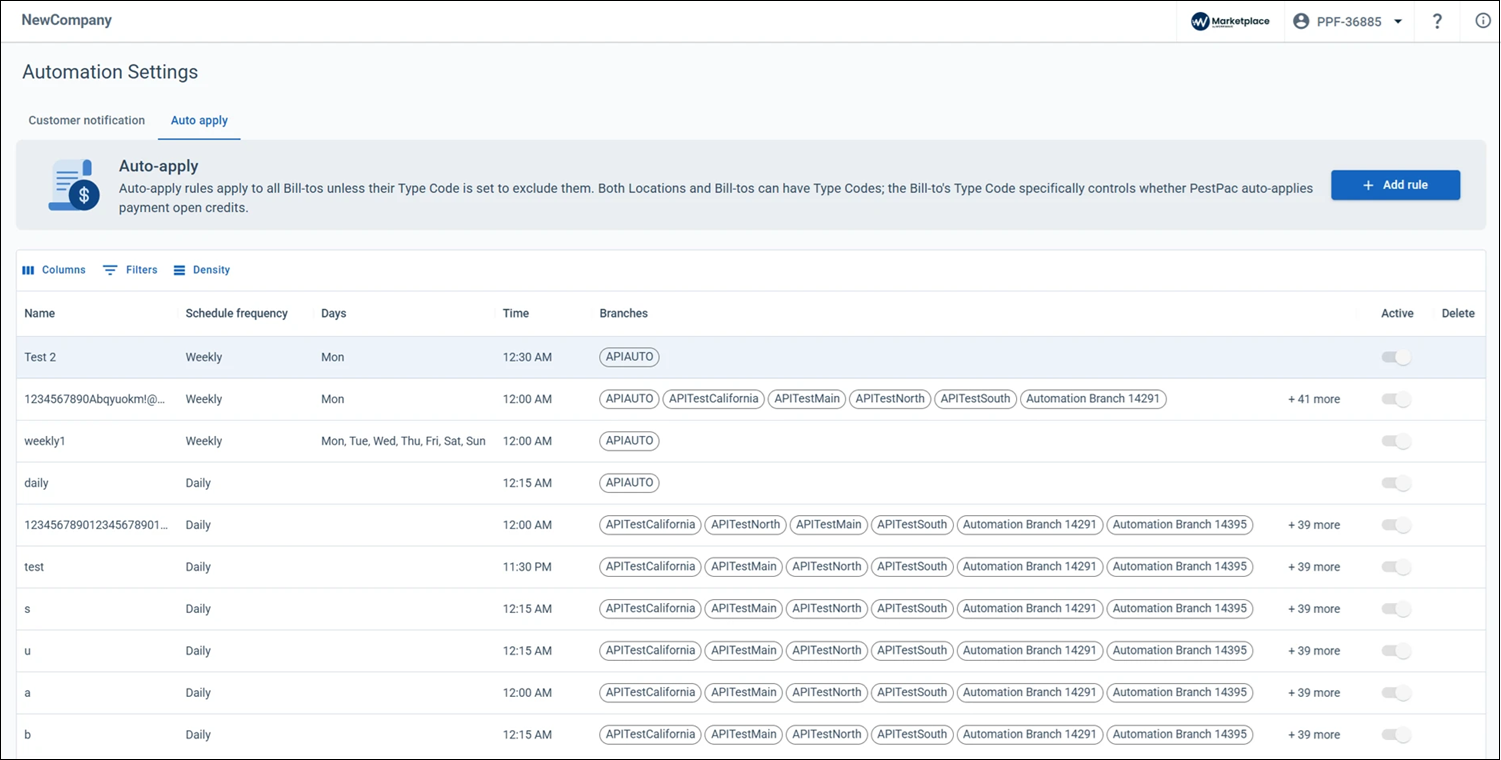Click APITestNorth chip in the 41-more row
Viewport: 1501px width, 760px height.
pyautogui.click(x=889, y=399)
